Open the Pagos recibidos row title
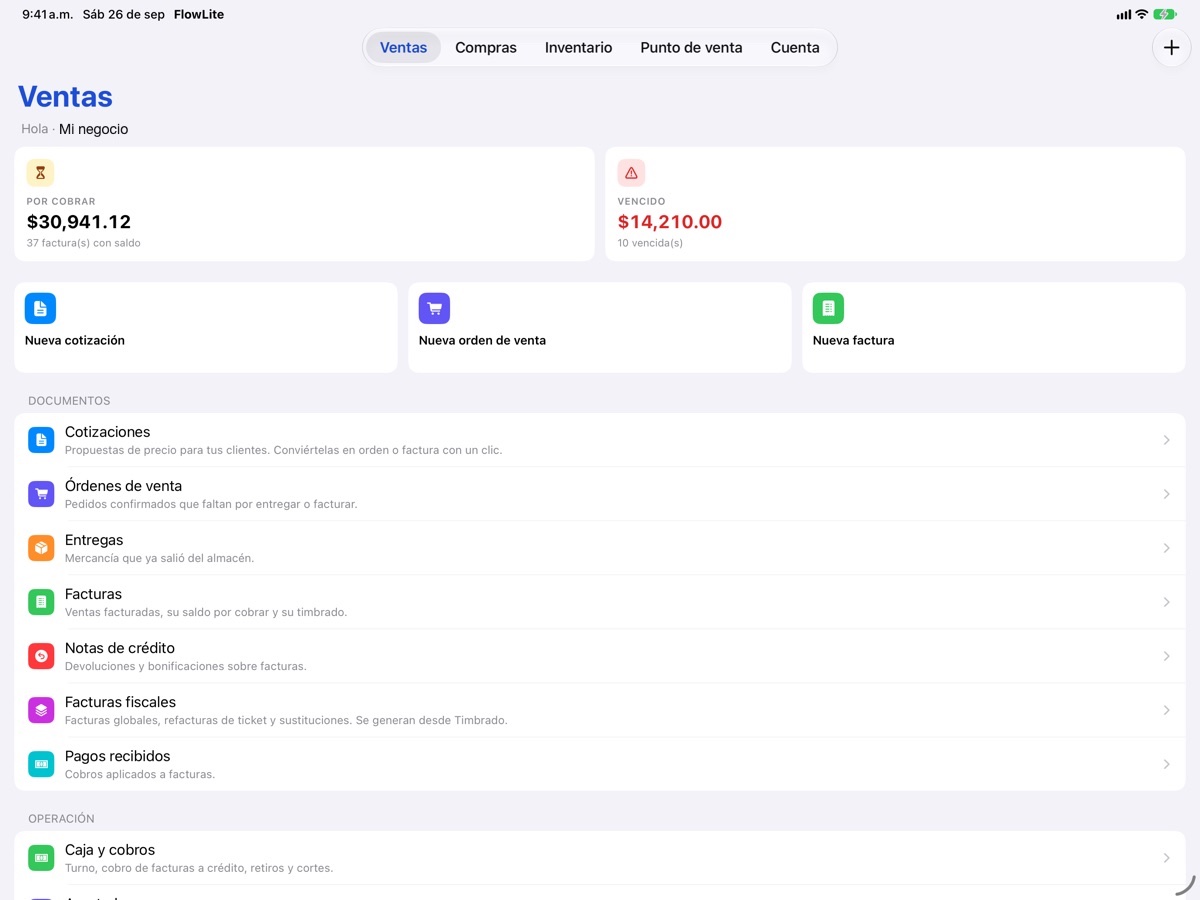Image resolution: width=1200 pixels, height=900 pixels. click(x=118, y=756)
